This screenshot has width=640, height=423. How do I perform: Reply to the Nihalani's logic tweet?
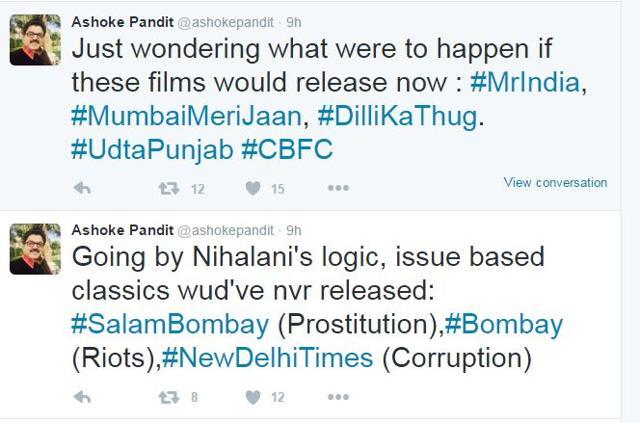[x=82, y=397]
